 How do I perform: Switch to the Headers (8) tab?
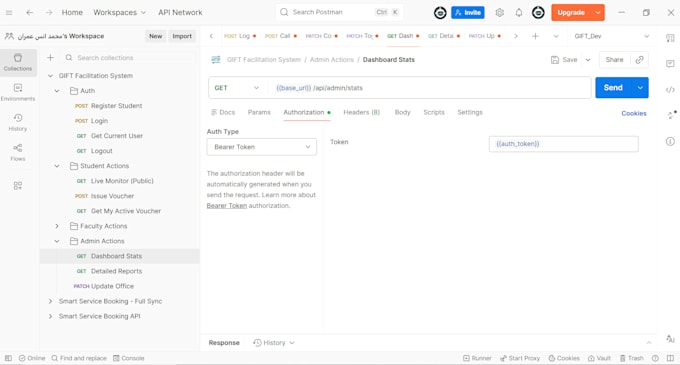361,112
